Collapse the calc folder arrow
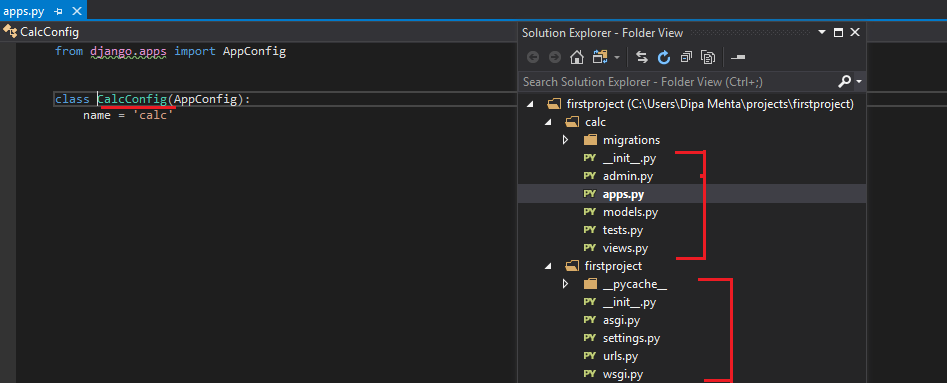 [548, 122]
